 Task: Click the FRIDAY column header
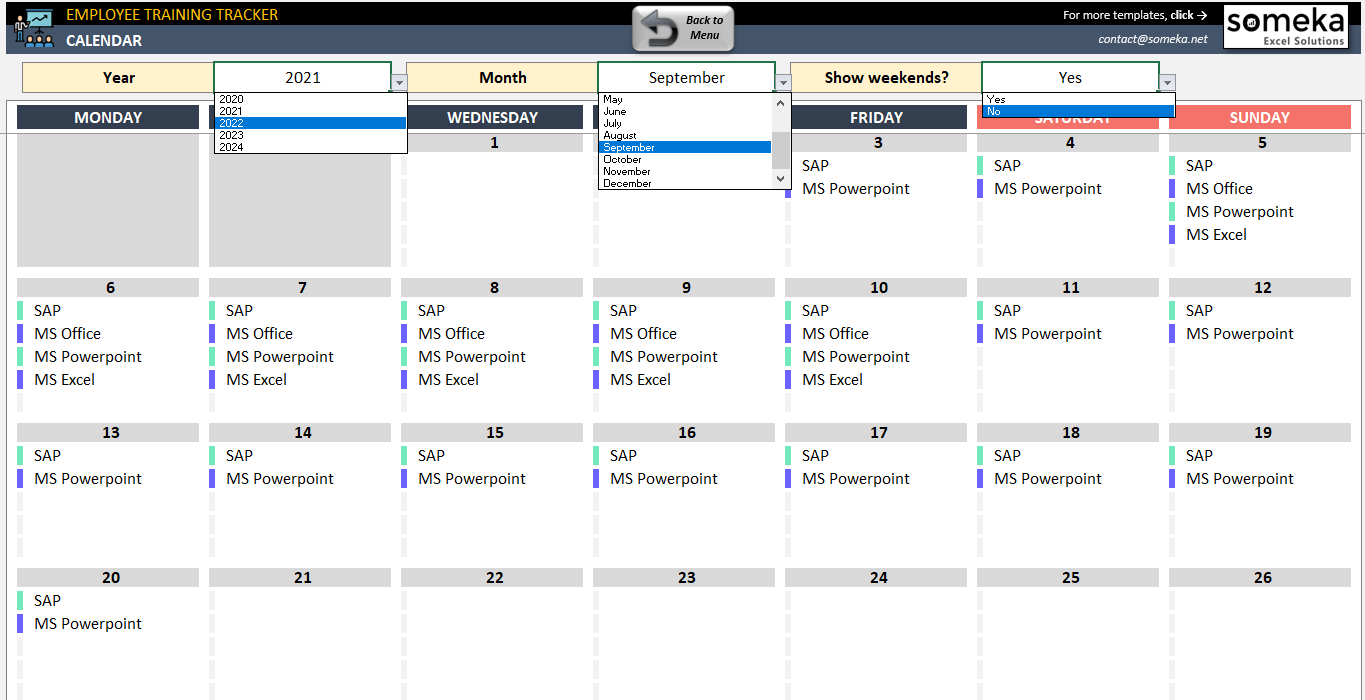[x=876, y=117]
